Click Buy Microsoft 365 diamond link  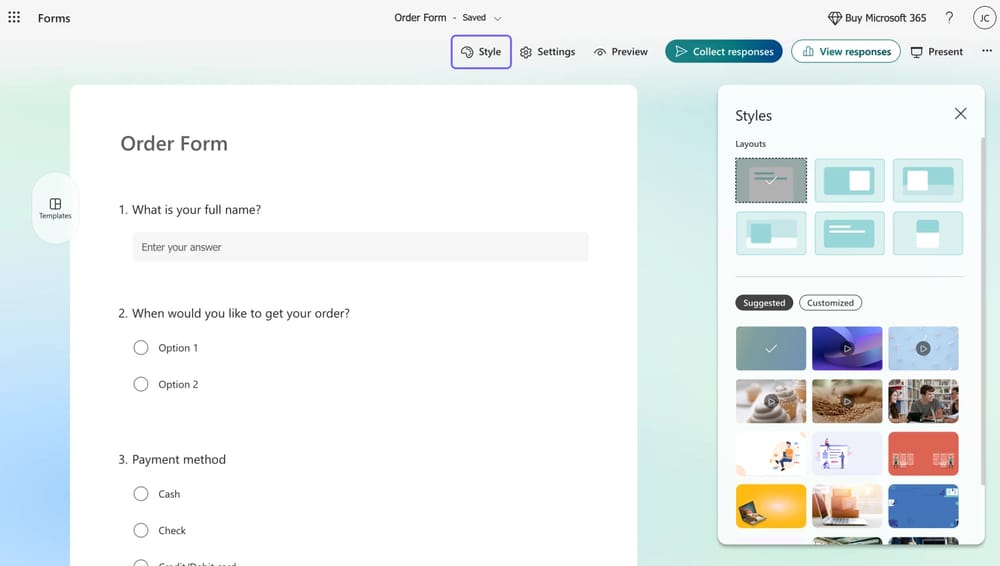point(877,18)
